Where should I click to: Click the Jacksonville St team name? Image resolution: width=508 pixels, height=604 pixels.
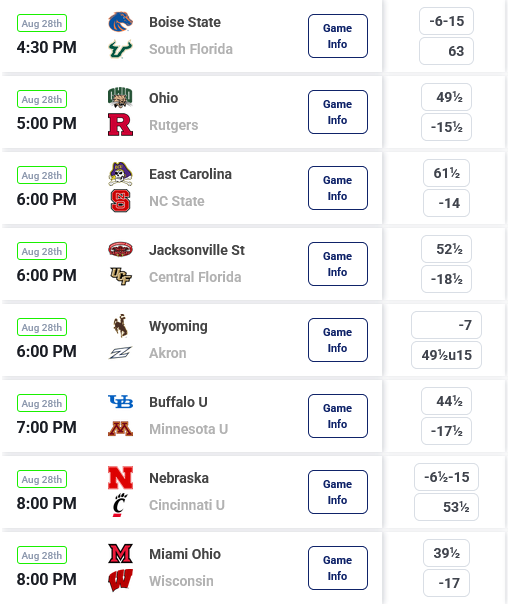point(197,250)
